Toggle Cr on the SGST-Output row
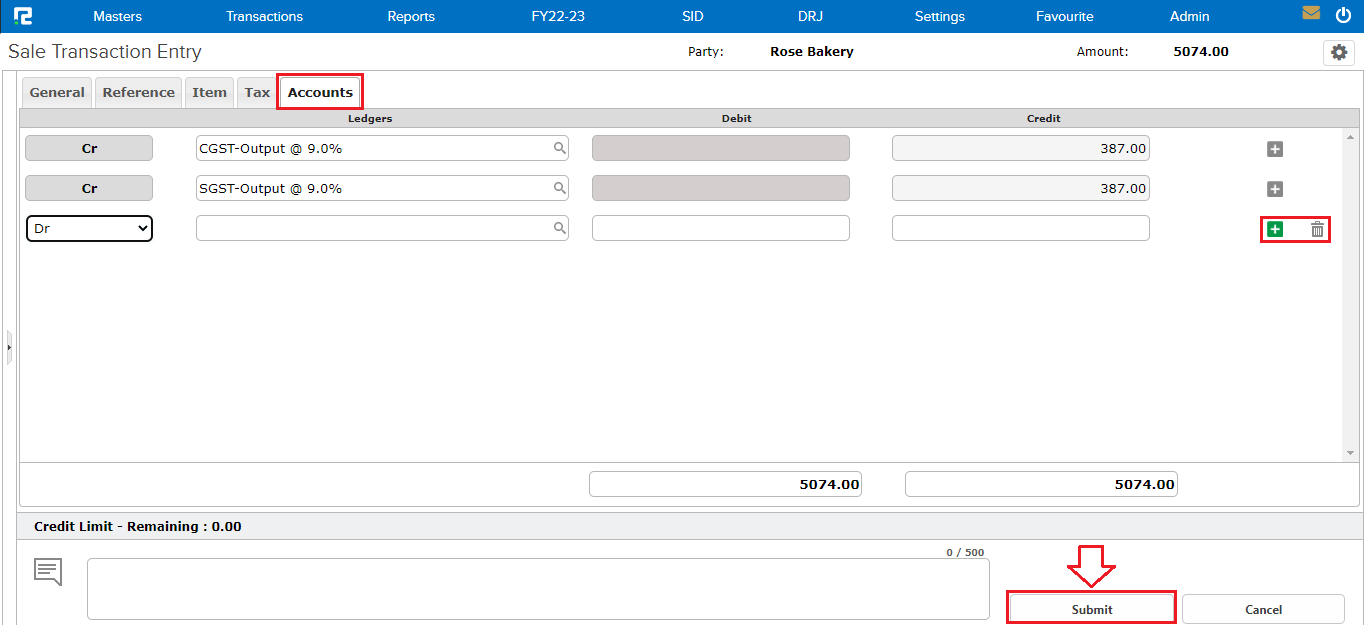The width and height of the screenshot is (1364, 625). coord(88,188)
